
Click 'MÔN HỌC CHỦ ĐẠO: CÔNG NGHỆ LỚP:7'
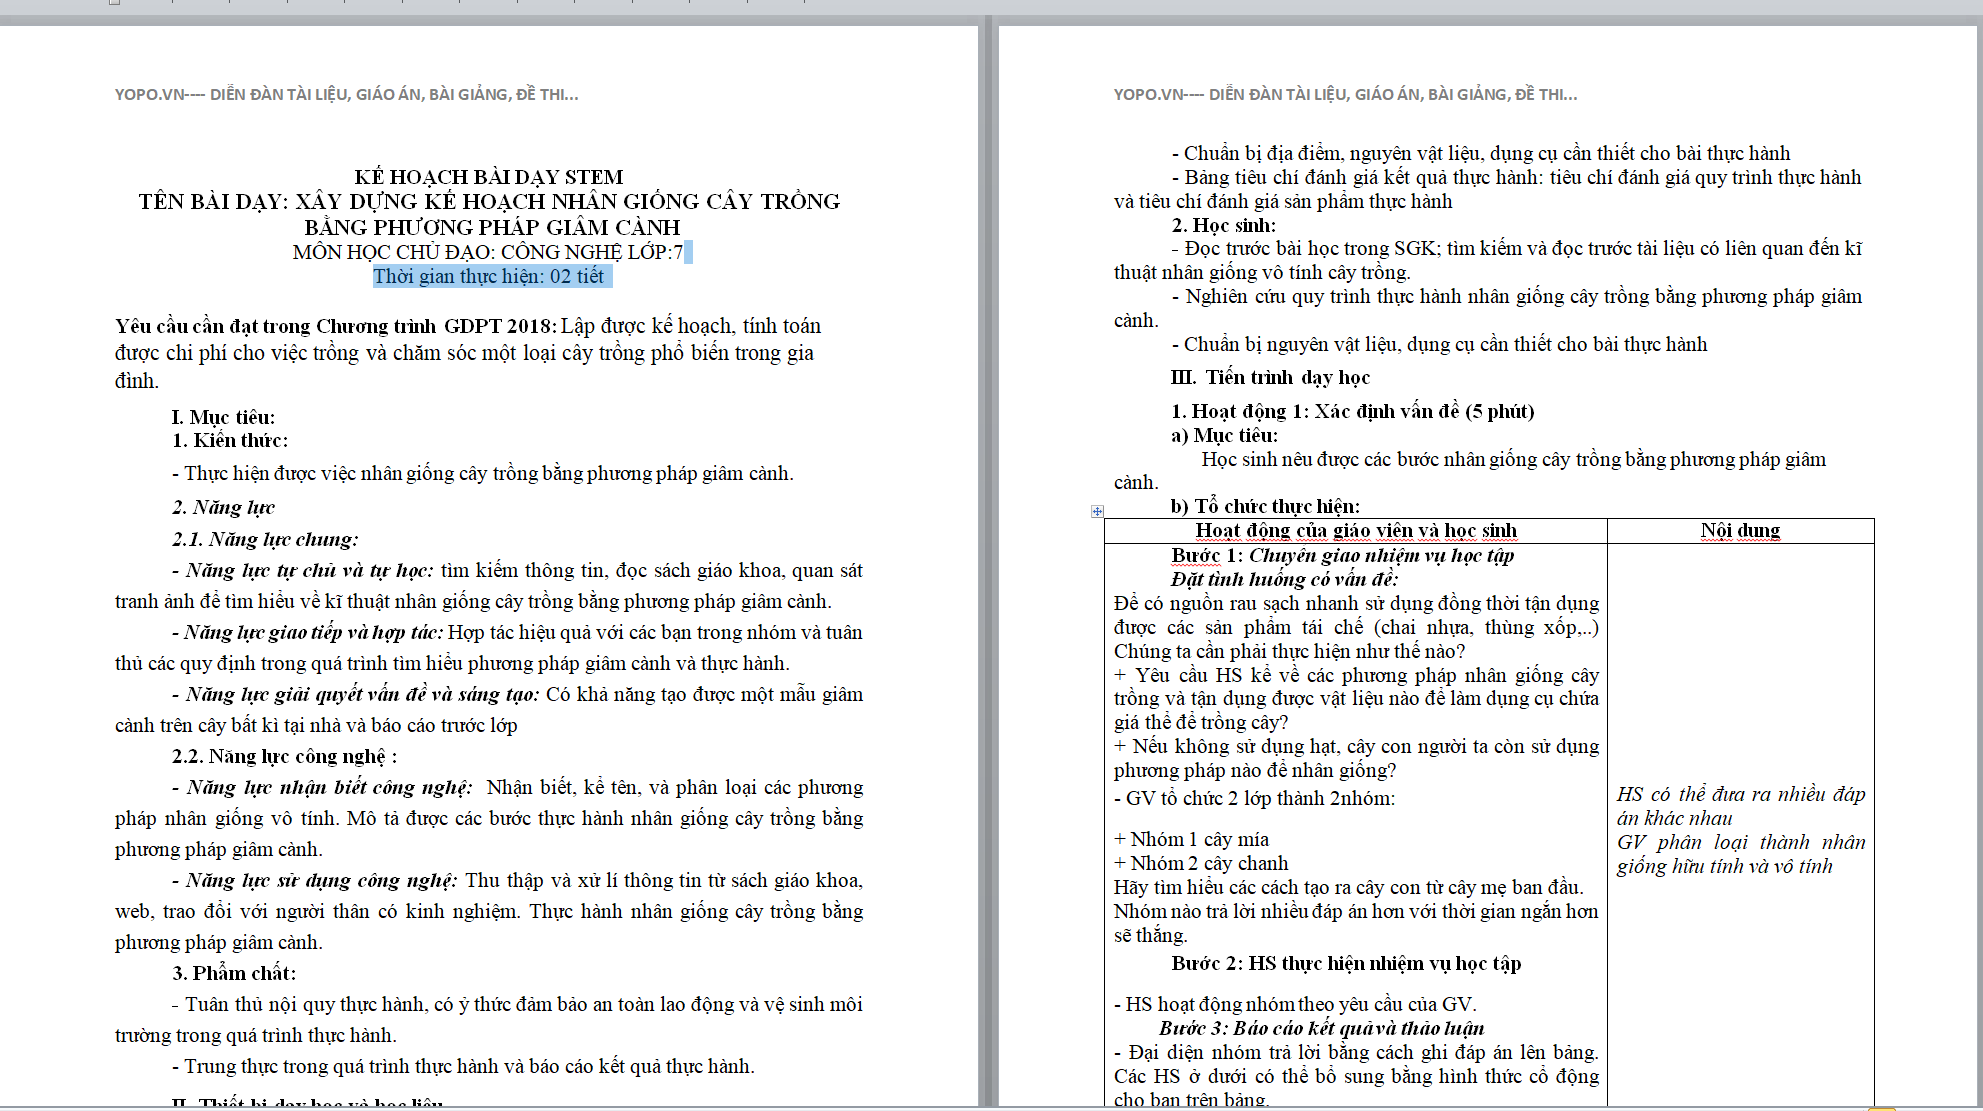pos(488,252)
